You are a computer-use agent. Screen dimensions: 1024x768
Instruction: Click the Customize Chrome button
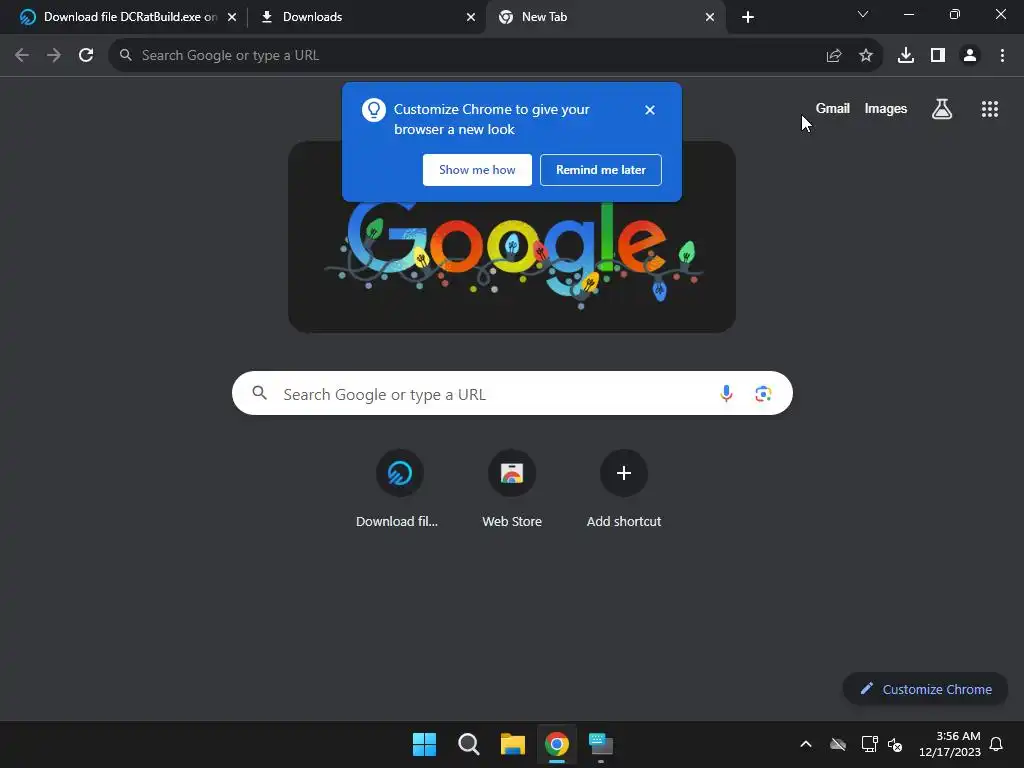tap(925, 689)
